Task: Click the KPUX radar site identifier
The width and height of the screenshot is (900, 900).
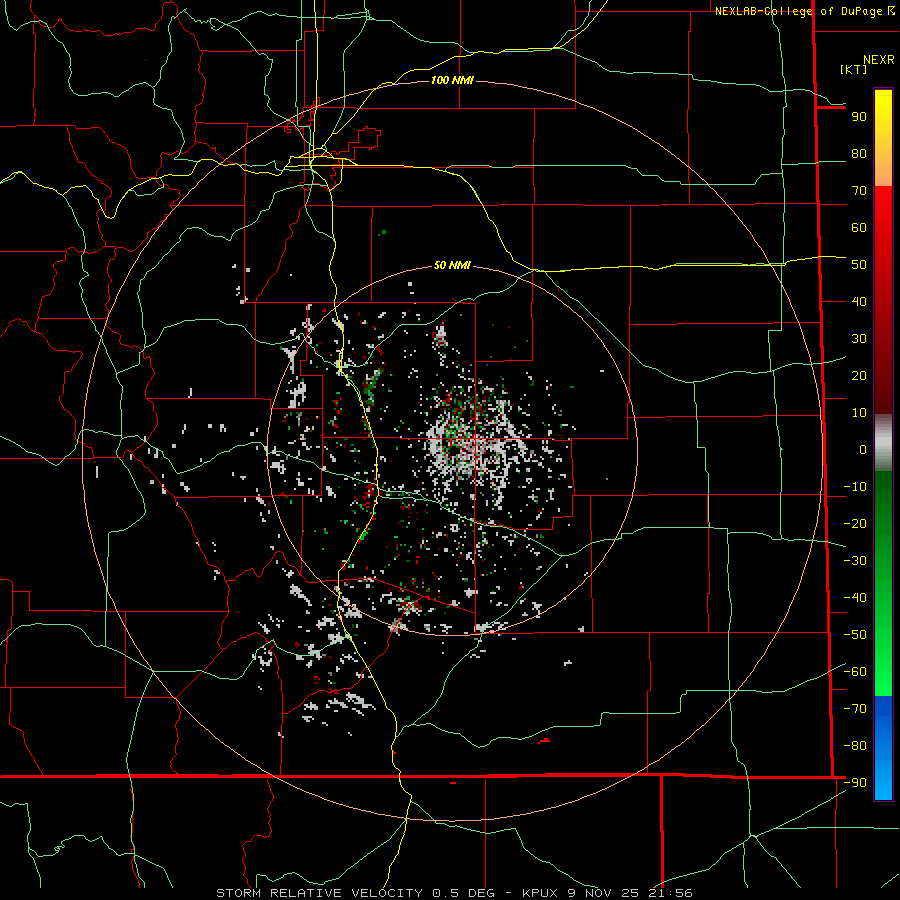Action: pyautogui.click(x=540, y=893)
